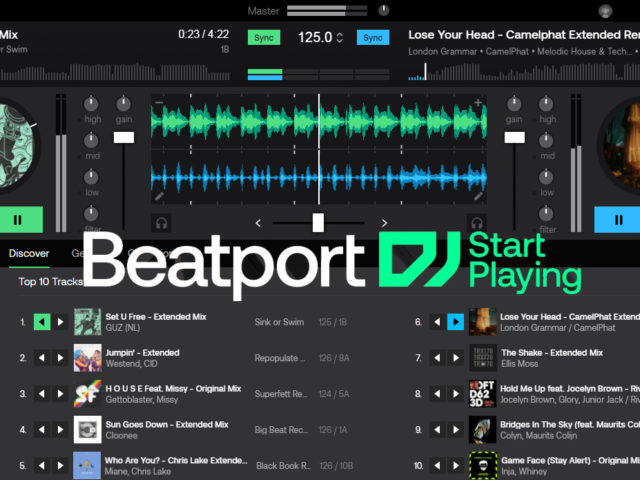640x480 pixels.
Task: Adjust the 125.0 BPM stepper arrows
Action: coord(340,38)
